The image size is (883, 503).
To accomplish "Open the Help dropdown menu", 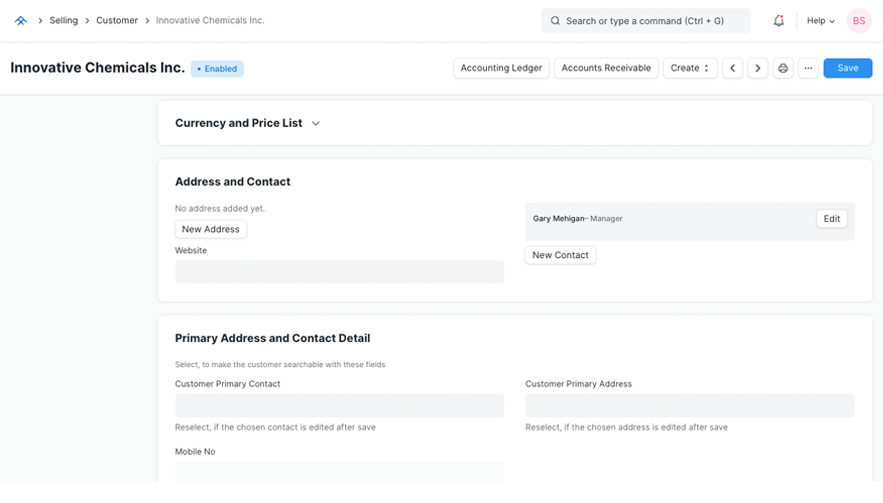I will 821,20.
